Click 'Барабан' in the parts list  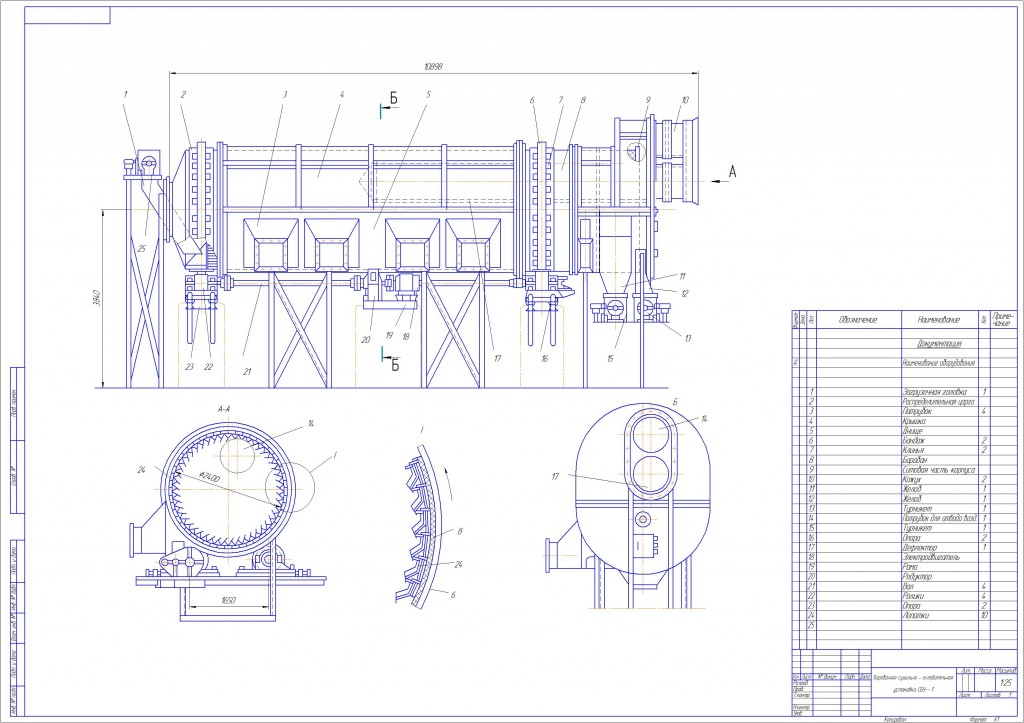click(x=915, y=460)
